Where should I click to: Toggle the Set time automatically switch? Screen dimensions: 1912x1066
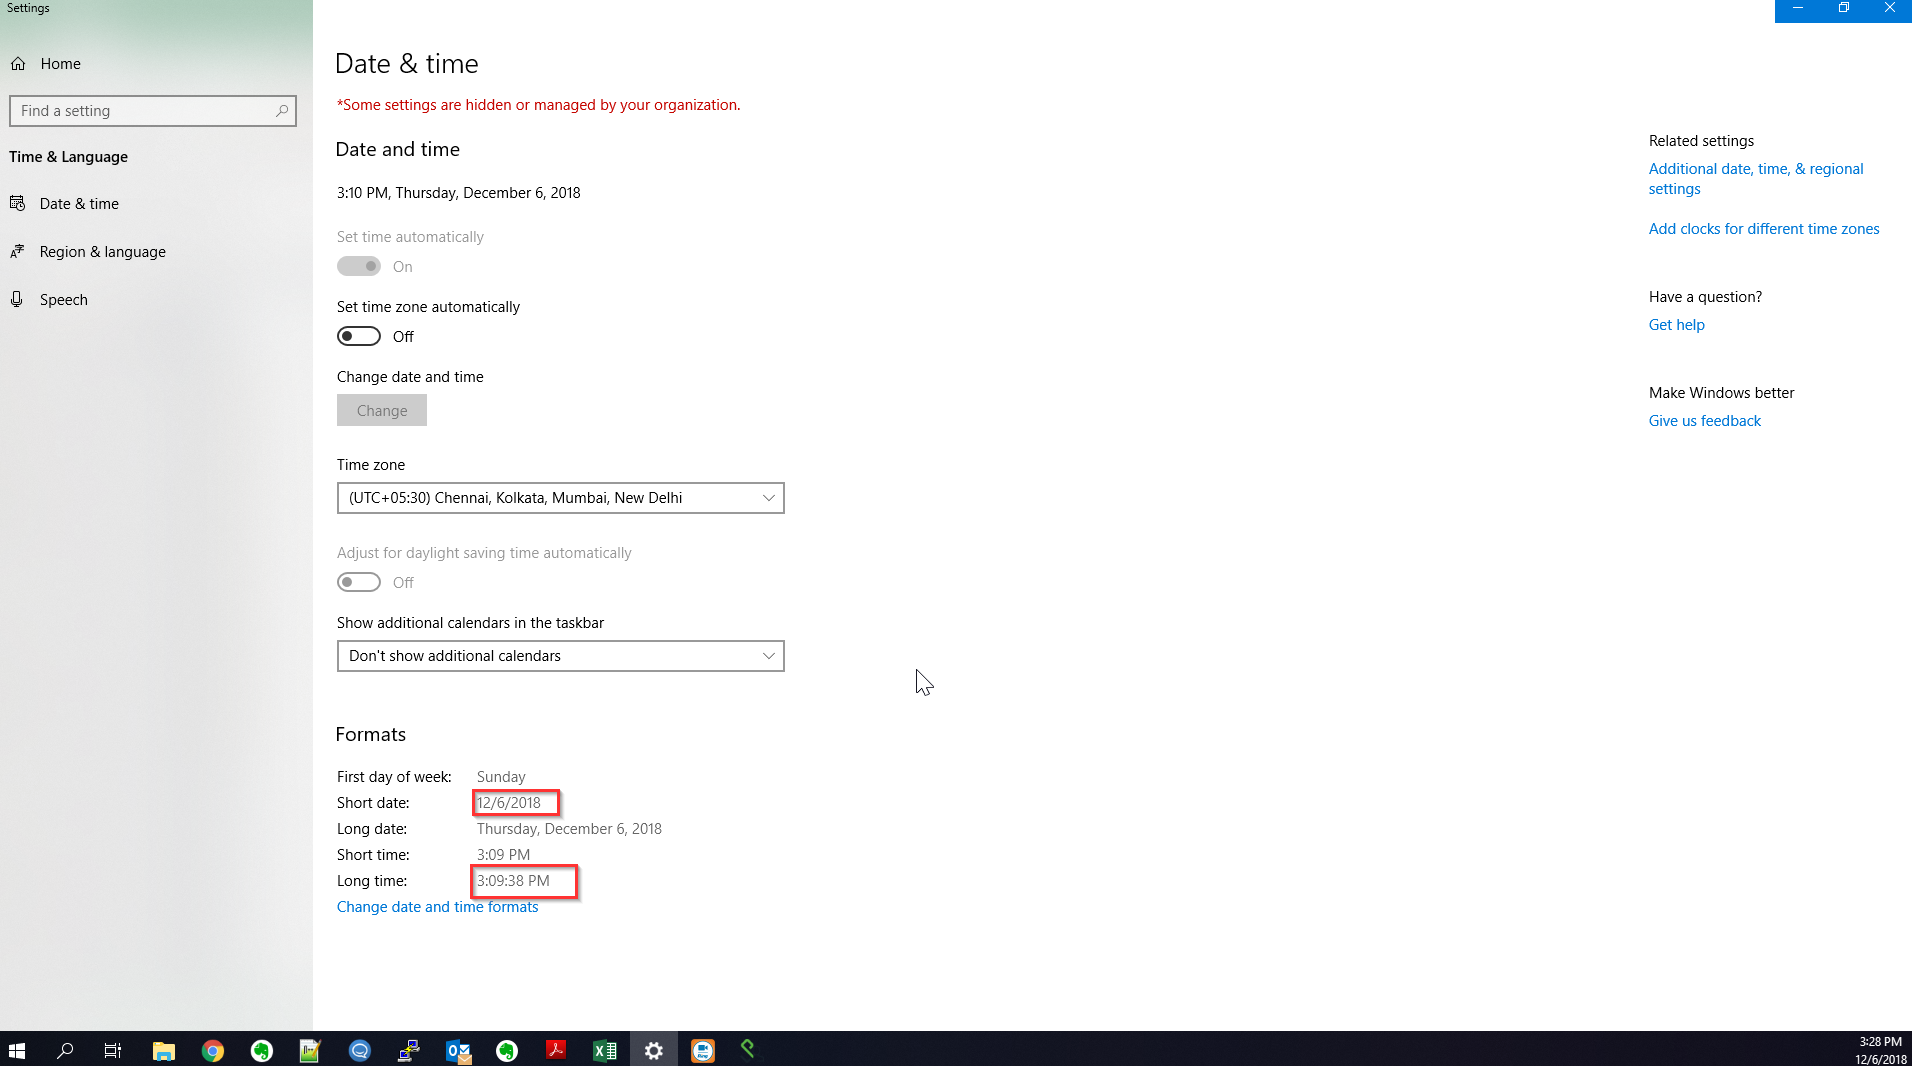pos(359,267)
